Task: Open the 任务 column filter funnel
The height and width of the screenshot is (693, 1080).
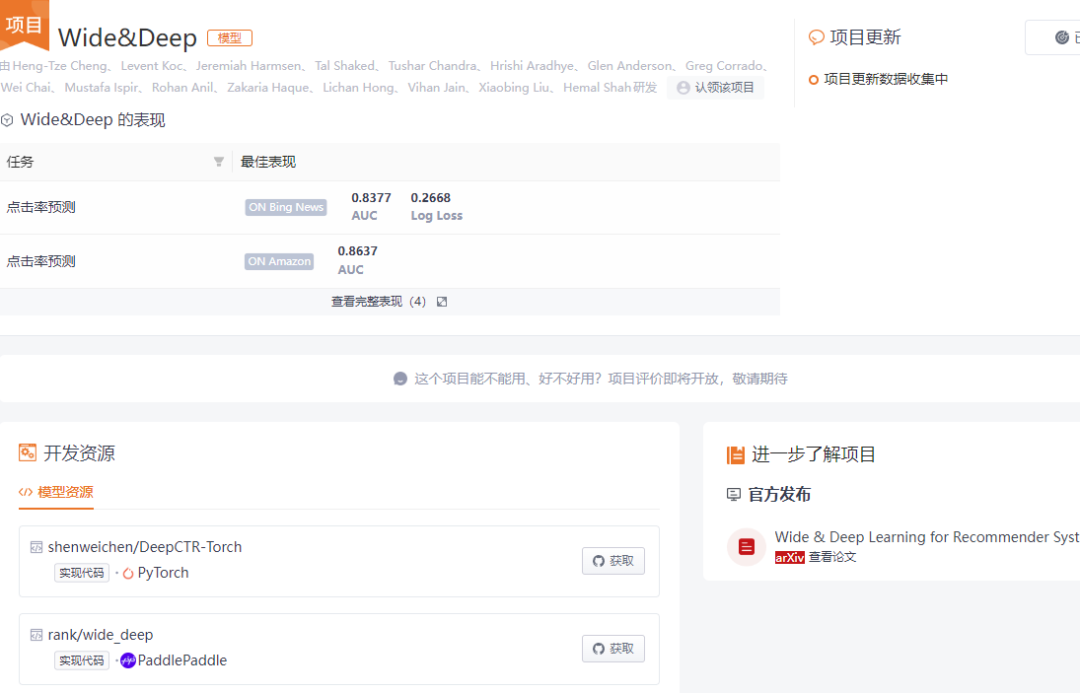Action: pyautogui.click(x=218, y=162)
